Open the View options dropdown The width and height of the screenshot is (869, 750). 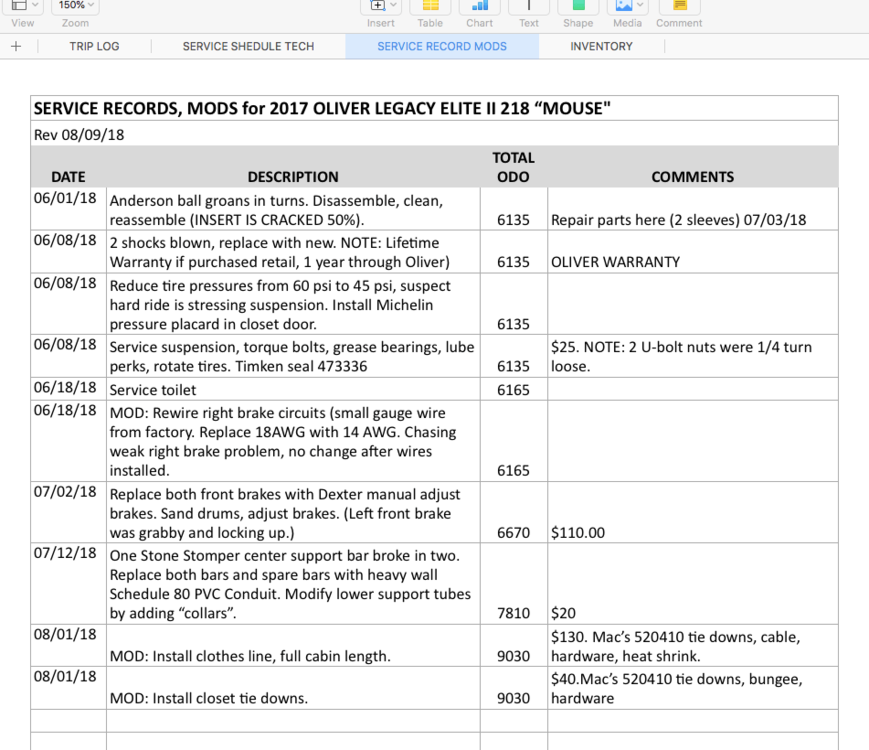coord(22,7)
